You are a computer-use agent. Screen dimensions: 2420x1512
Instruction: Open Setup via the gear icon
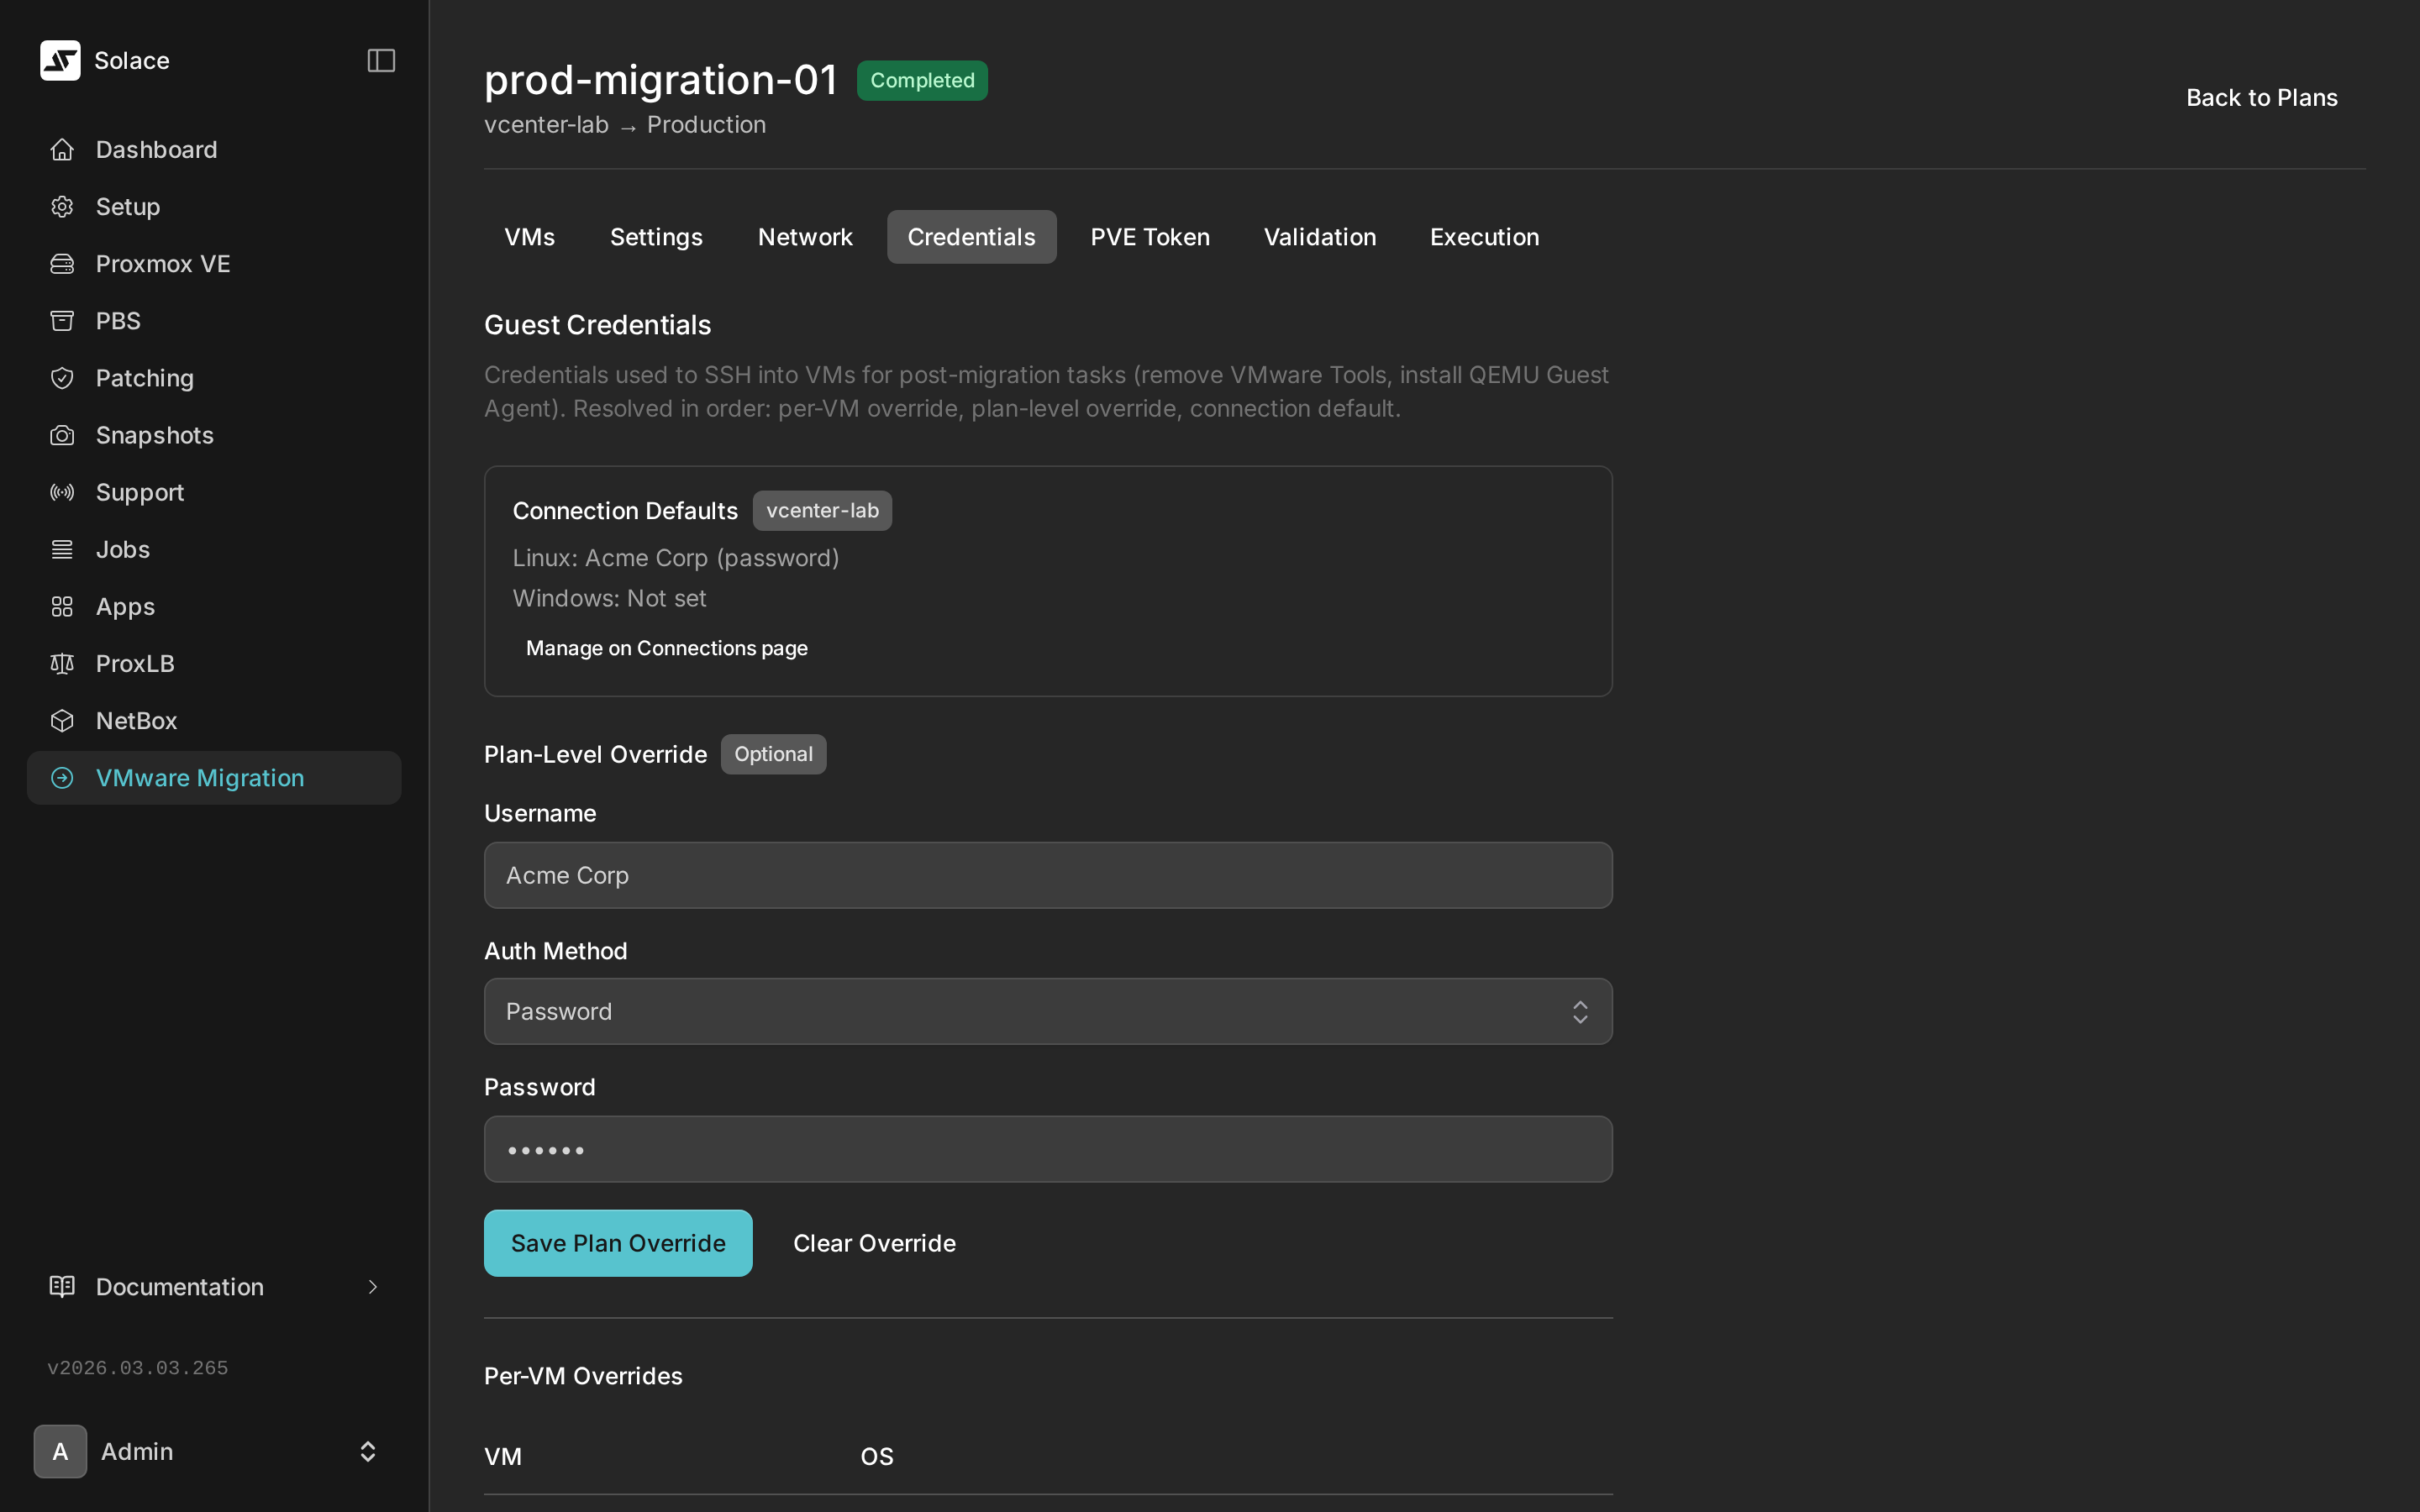[x=62, y=206]
